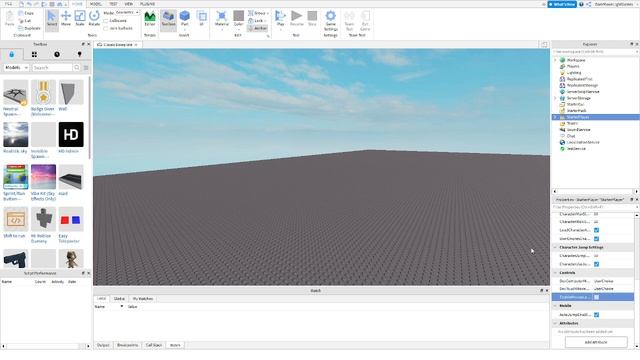The width and height of the screenshot is (640, 360).
Task: Click the Explorer filter field
Action: [x=594, y=52]
